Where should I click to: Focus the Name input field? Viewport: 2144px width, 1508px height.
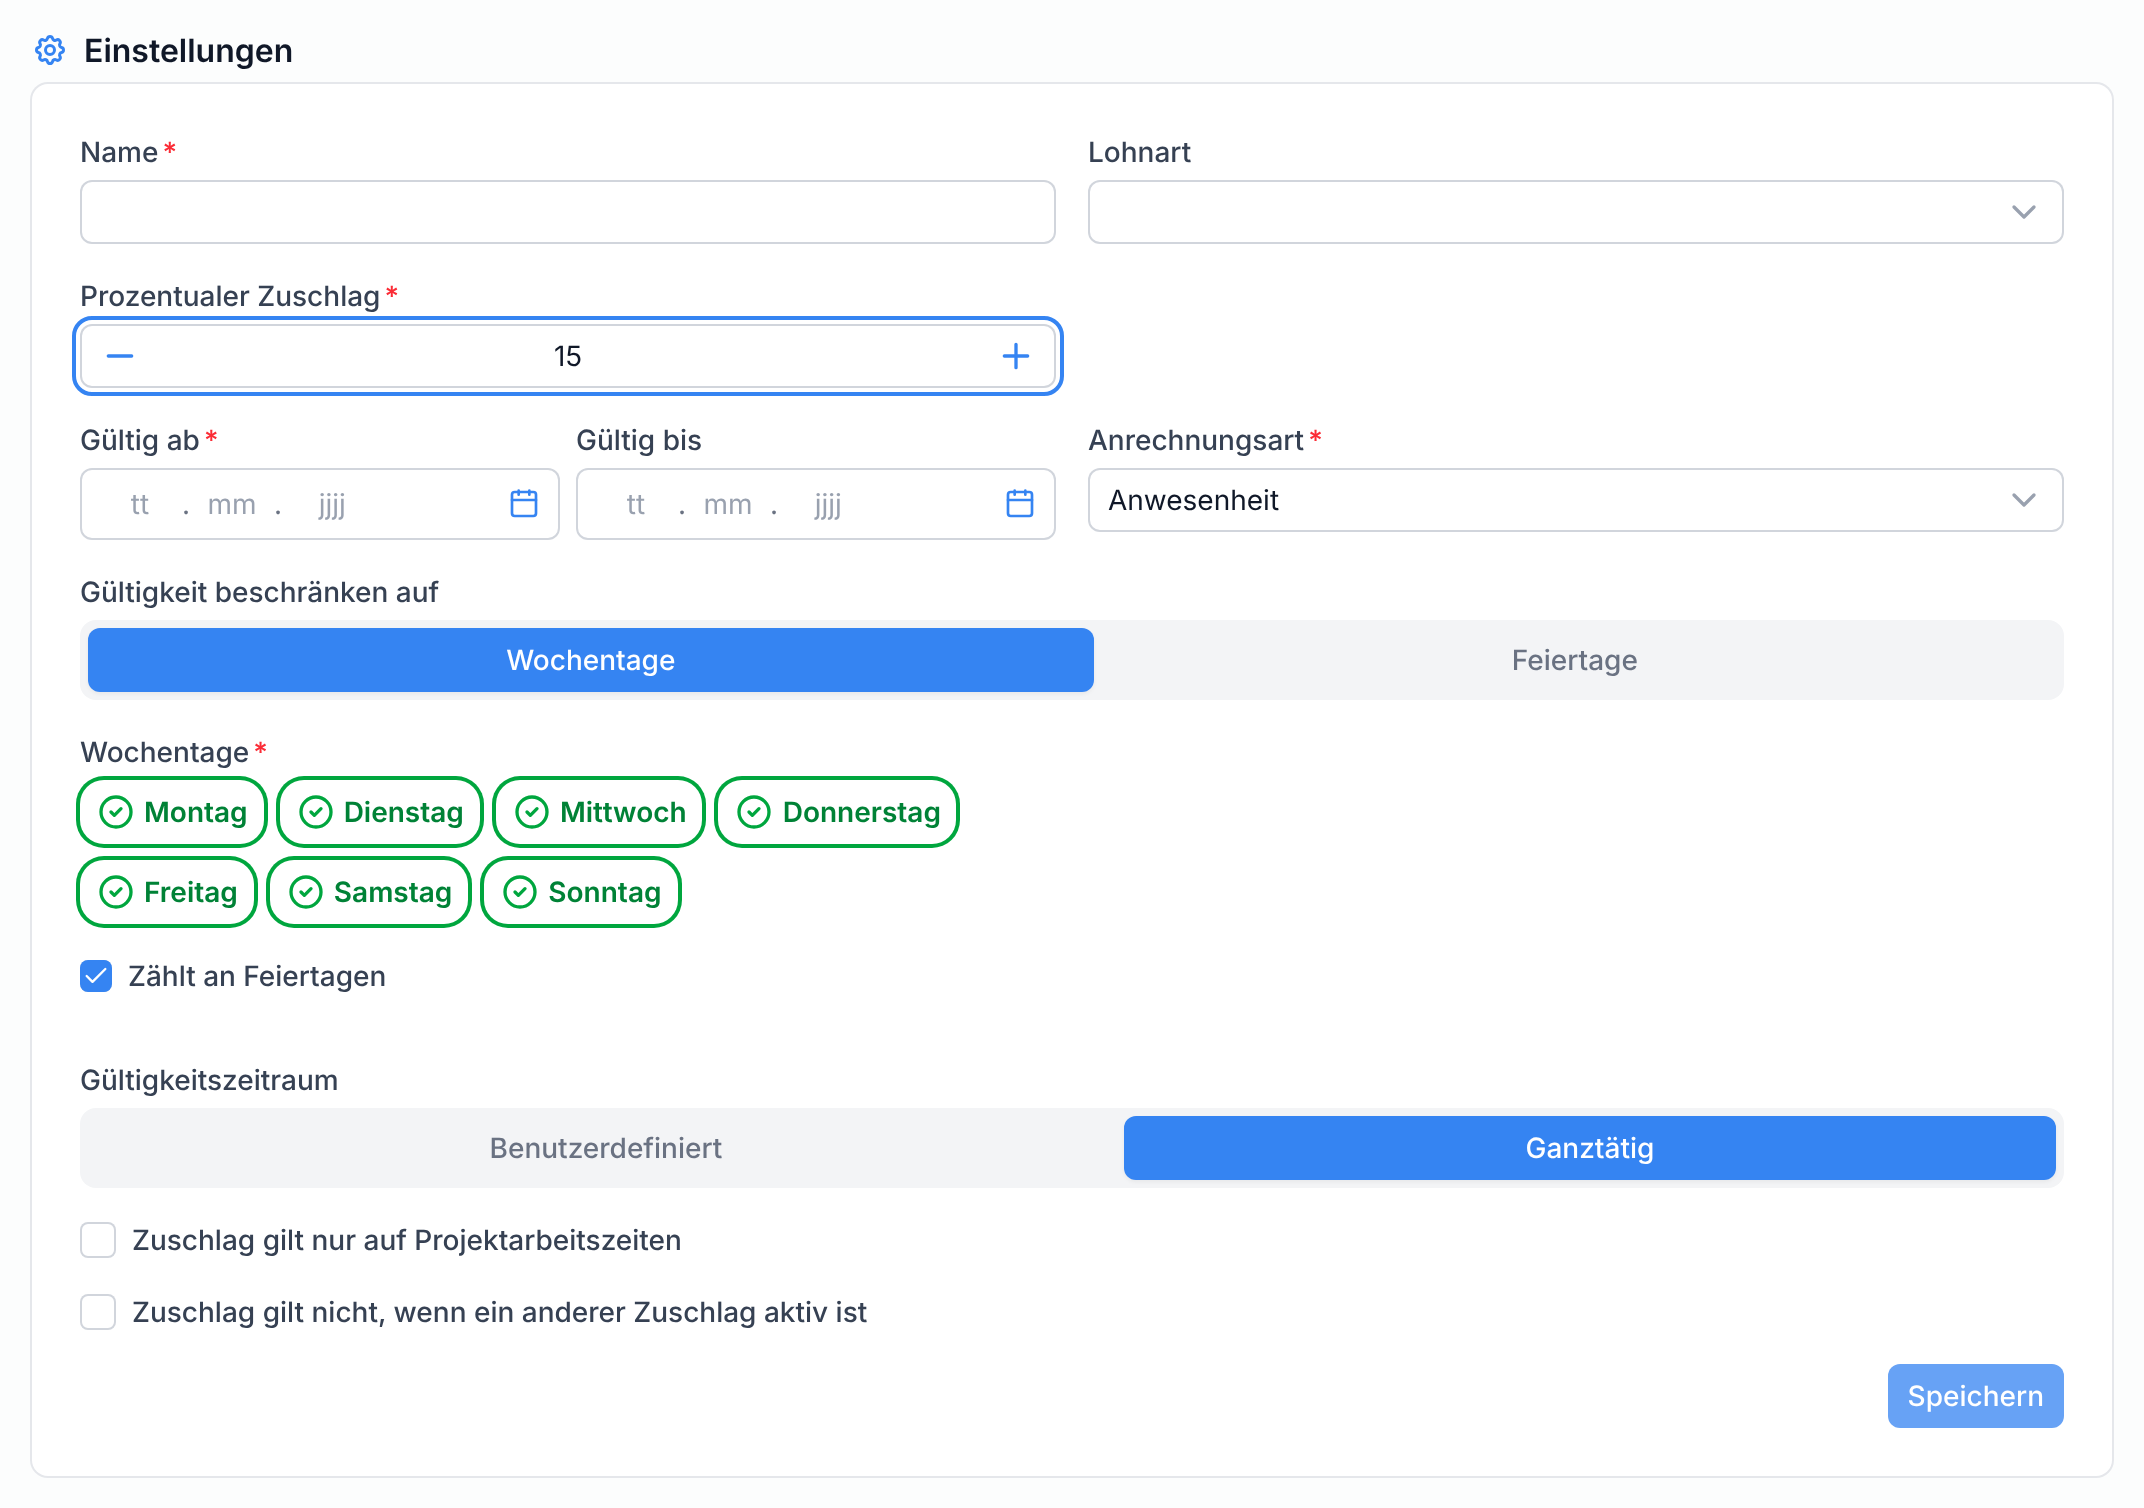click(x=568, y=212)
